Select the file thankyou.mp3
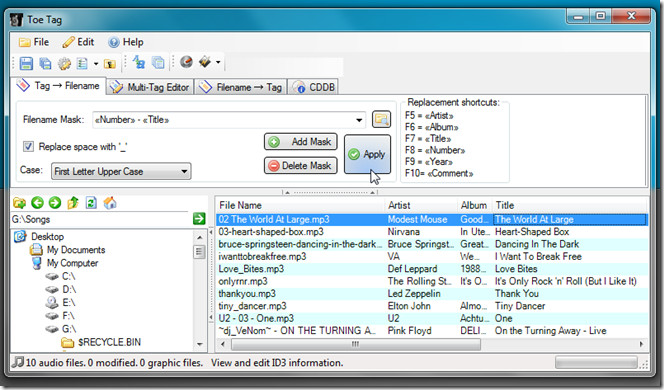664x390 pixels. pyautogui.click(x=247, y=293)
